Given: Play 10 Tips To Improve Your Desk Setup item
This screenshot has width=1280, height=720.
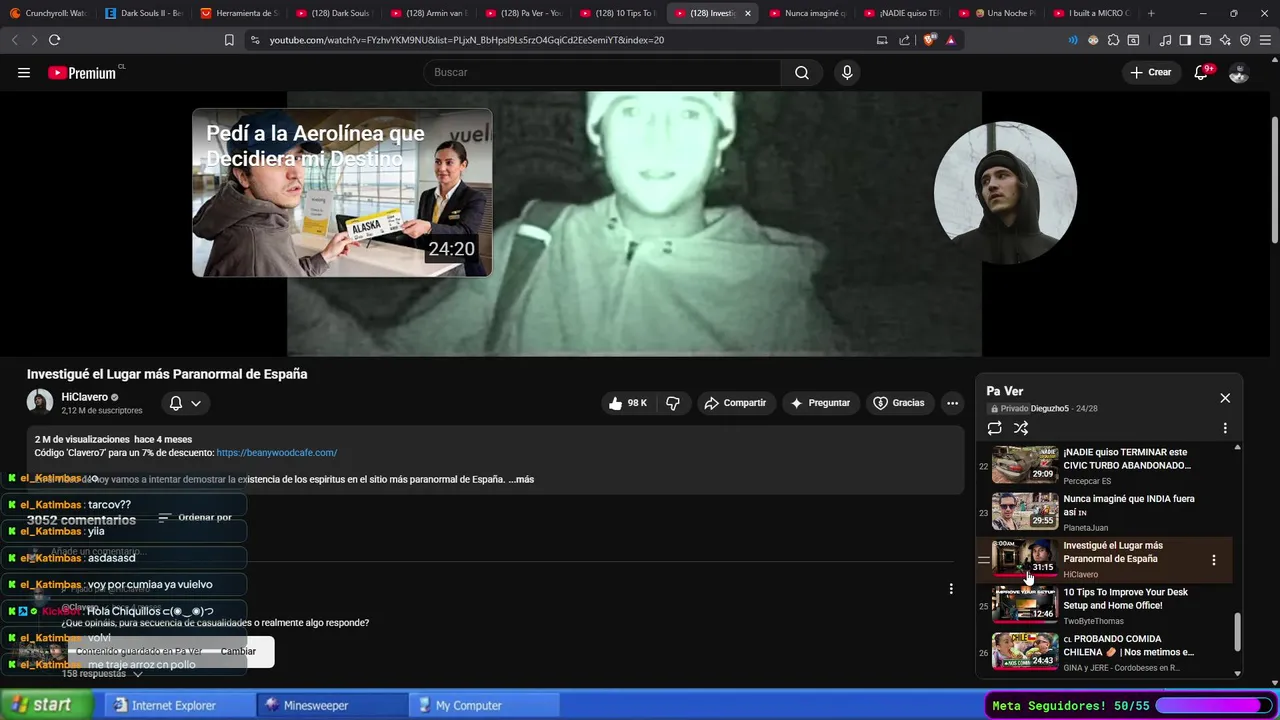Looking at the screenshot, I should (1104, 606).
